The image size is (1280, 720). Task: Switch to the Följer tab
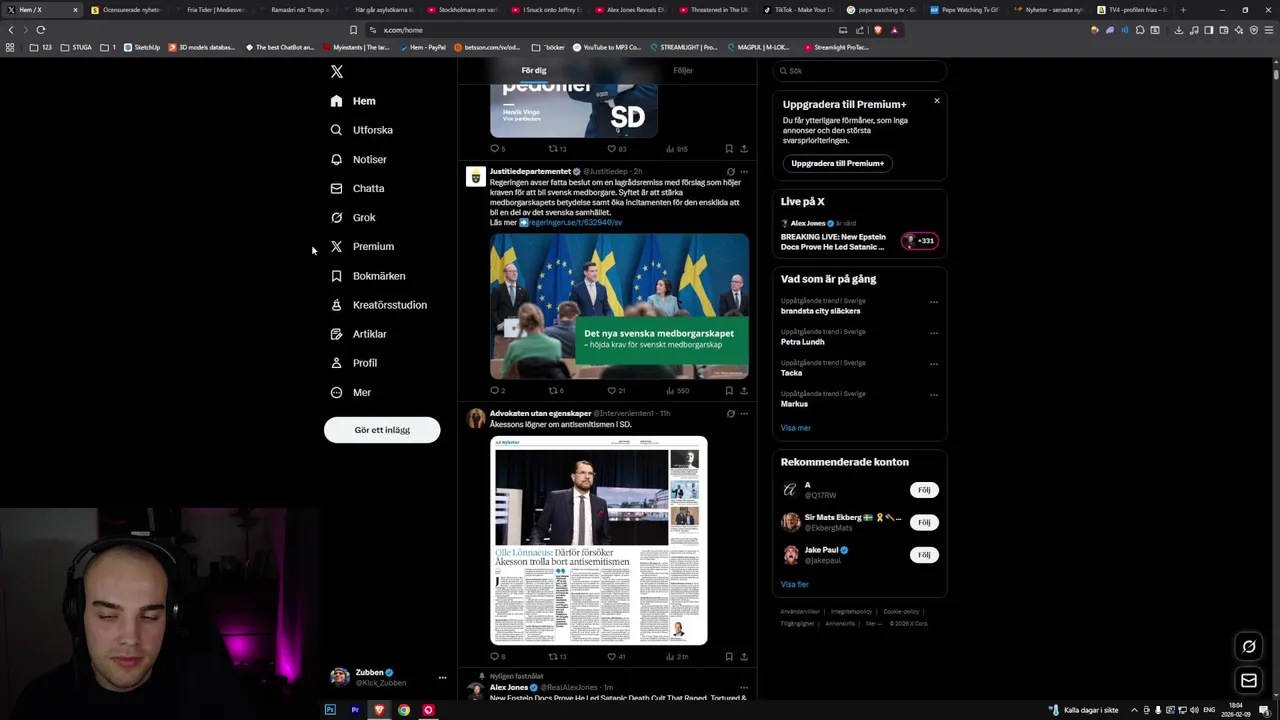coord(683,71)
